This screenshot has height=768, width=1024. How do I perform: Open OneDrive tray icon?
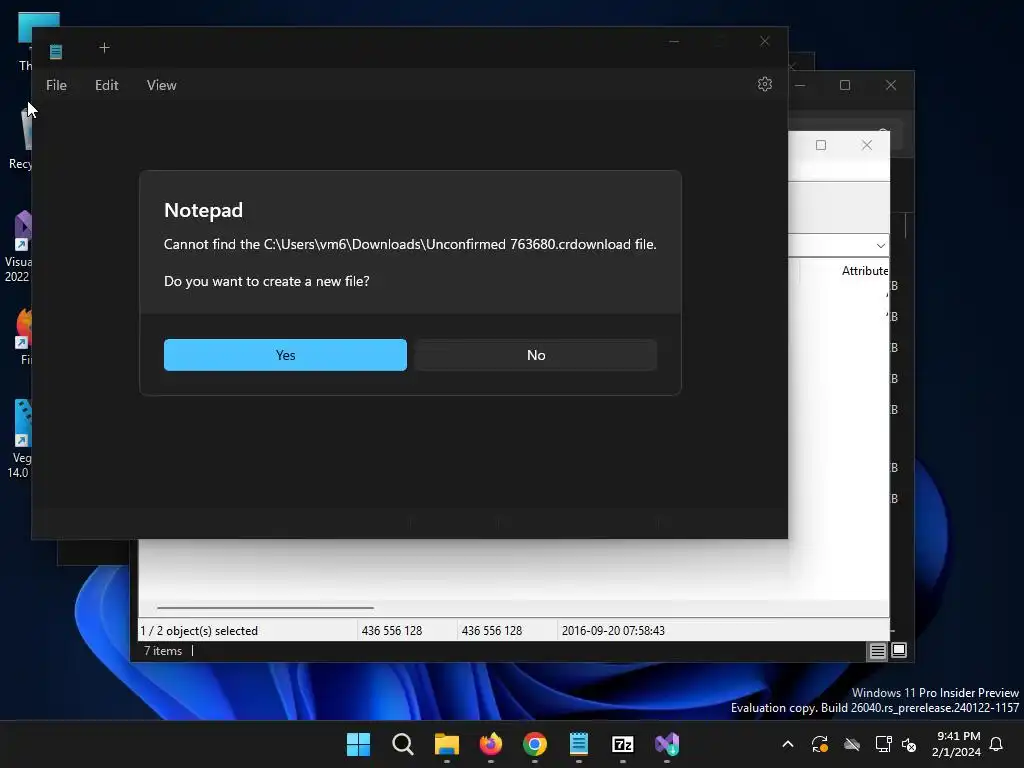click(852, 744)
